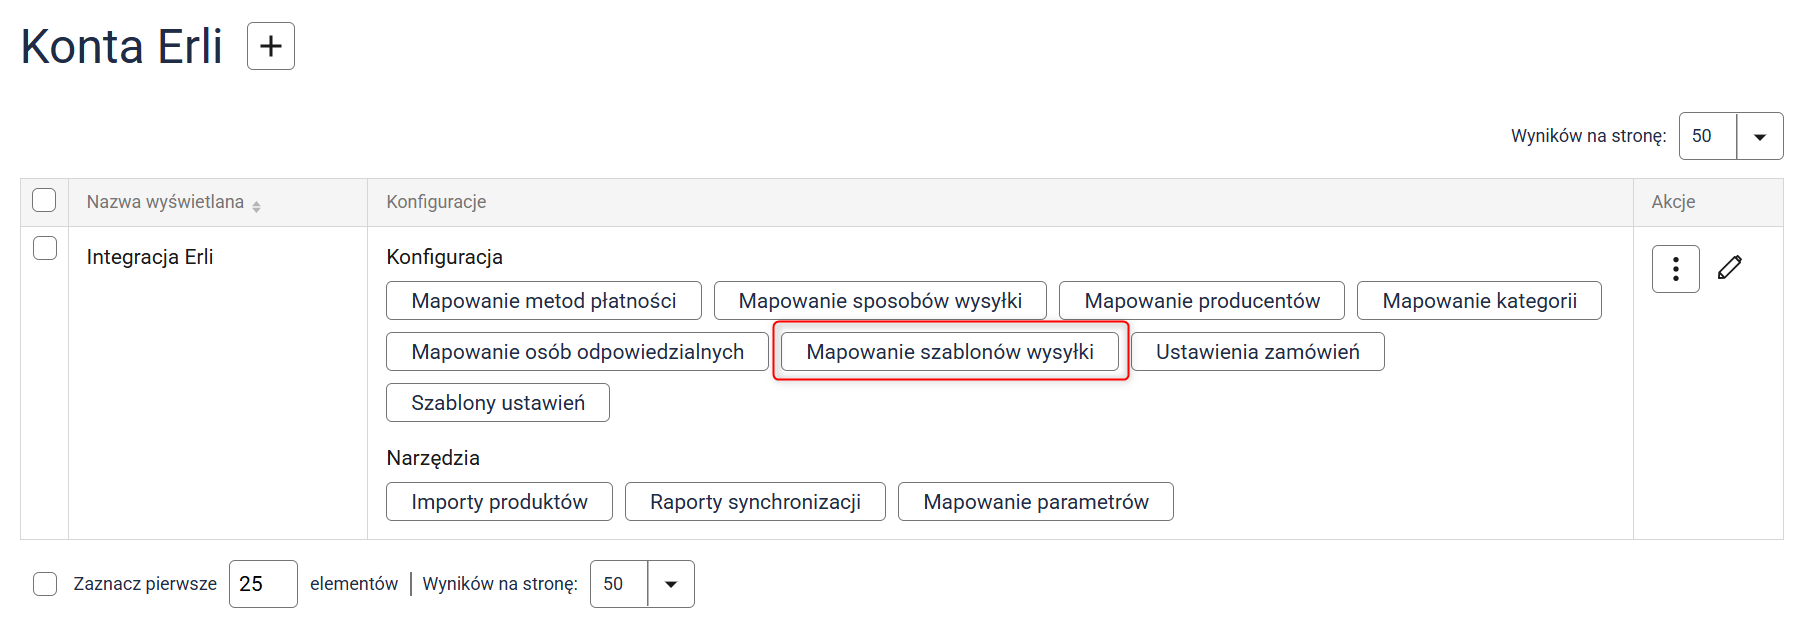Viewport: 1809px width, 630px height.
Task: Open Mapowanie sposobów wysyłki
Action: [880, 301]
